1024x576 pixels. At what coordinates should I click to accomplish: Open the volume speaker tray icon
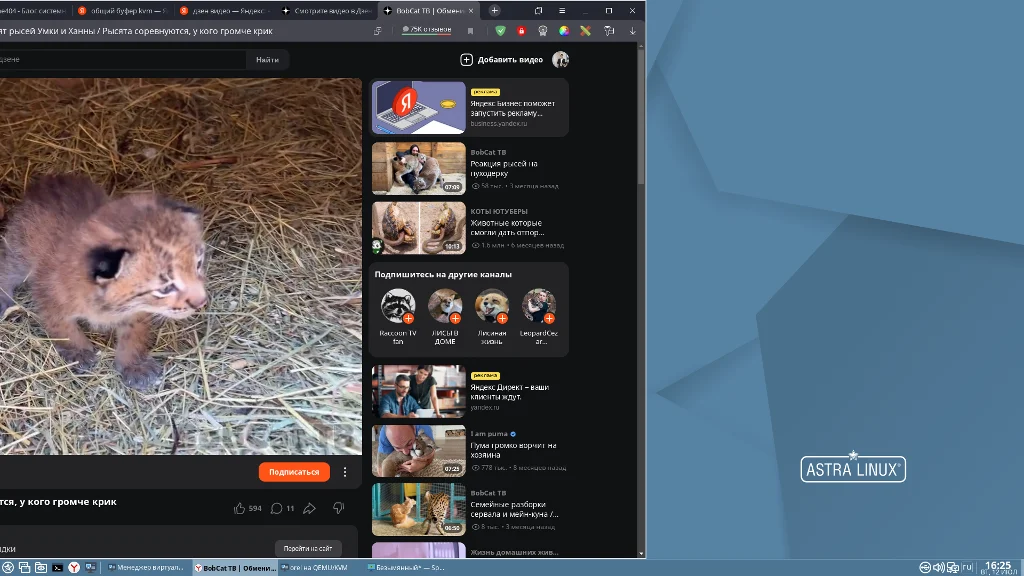pyautogui.click(x=939, y=568)
